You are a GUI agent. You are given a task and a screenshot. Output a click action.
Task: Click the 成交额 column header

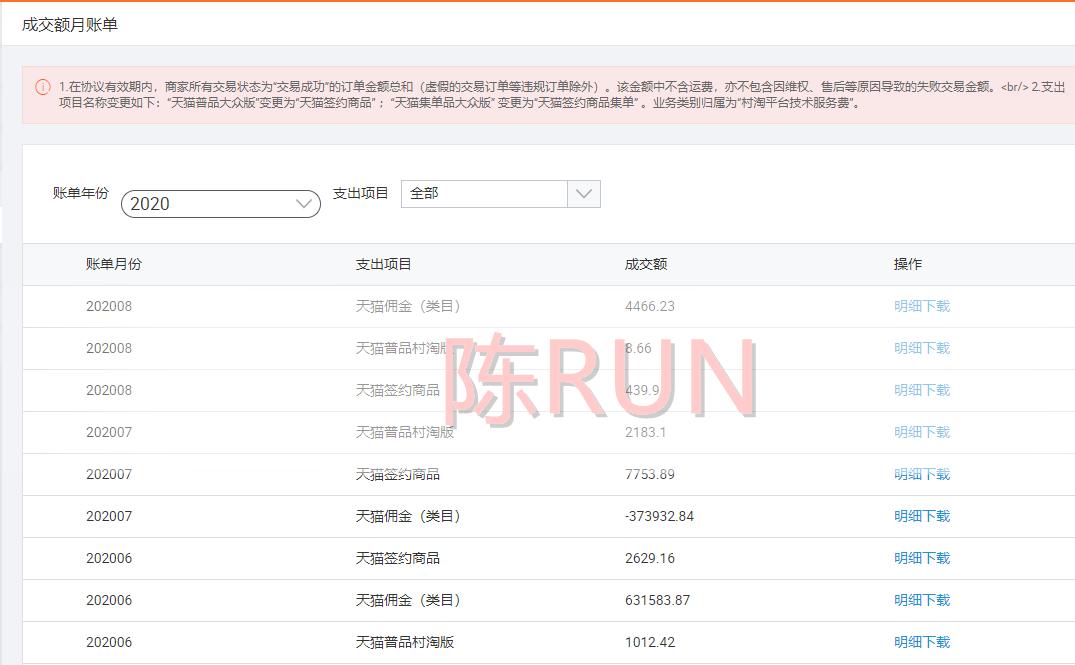point(646,264)
